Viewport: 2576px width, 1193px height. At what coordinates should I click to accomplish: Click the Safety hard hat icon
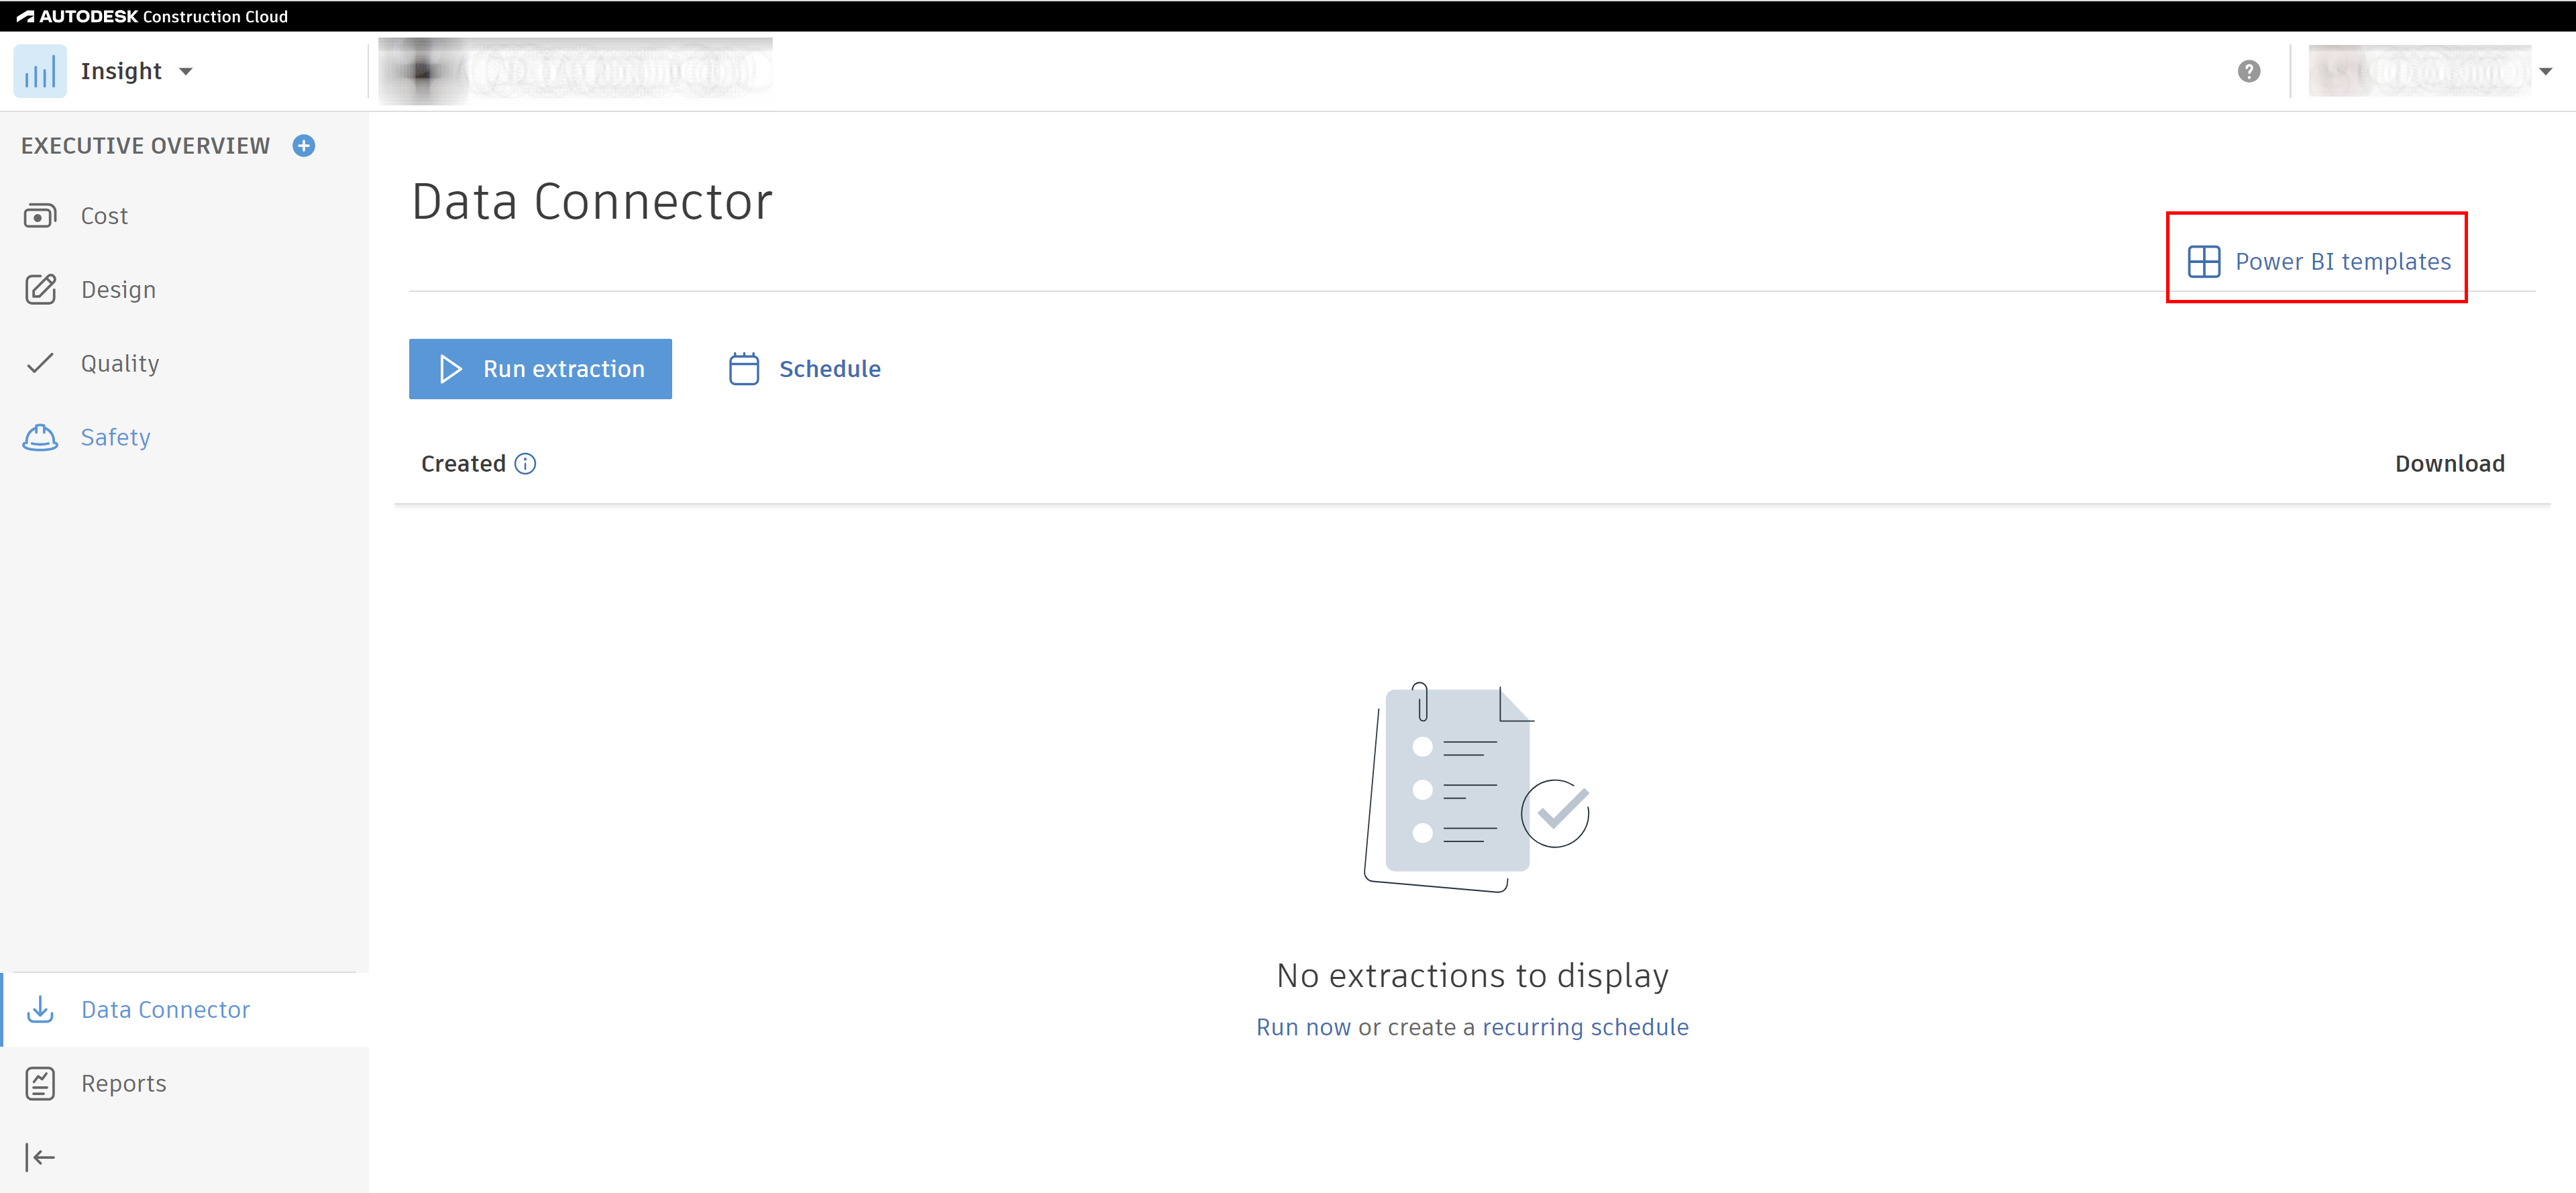(x=40, y=438)
